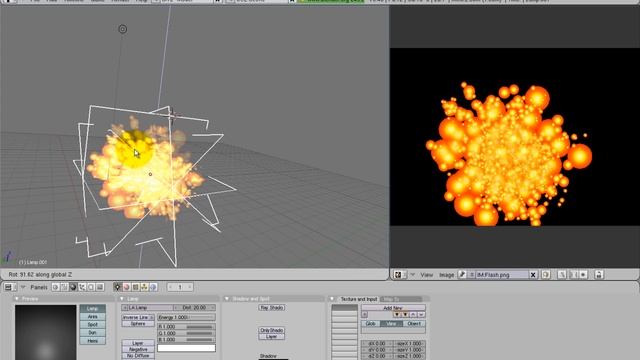This screenshot has width=640, height=360.
Task: Click the Dist: 20.00 number field
Action: (x=195, y=308)
